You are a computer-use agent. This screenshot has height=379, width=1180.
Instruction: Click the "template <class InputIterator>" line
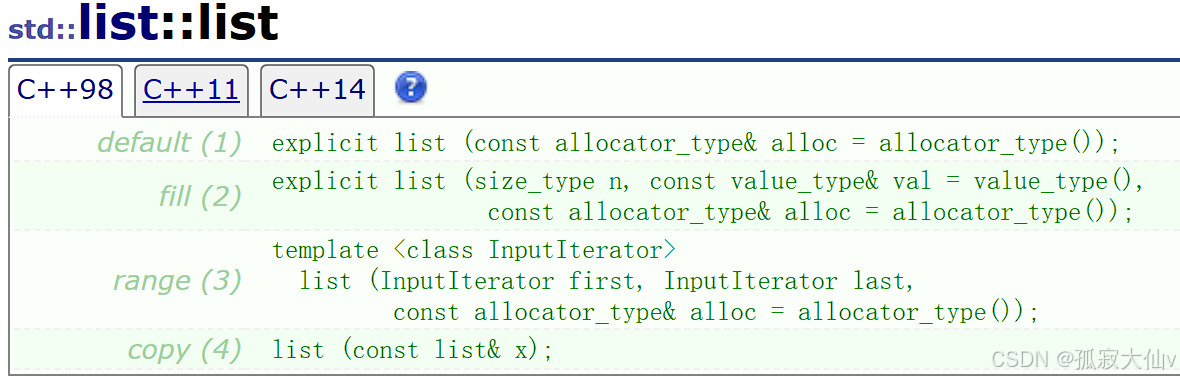tap(474, 250)
